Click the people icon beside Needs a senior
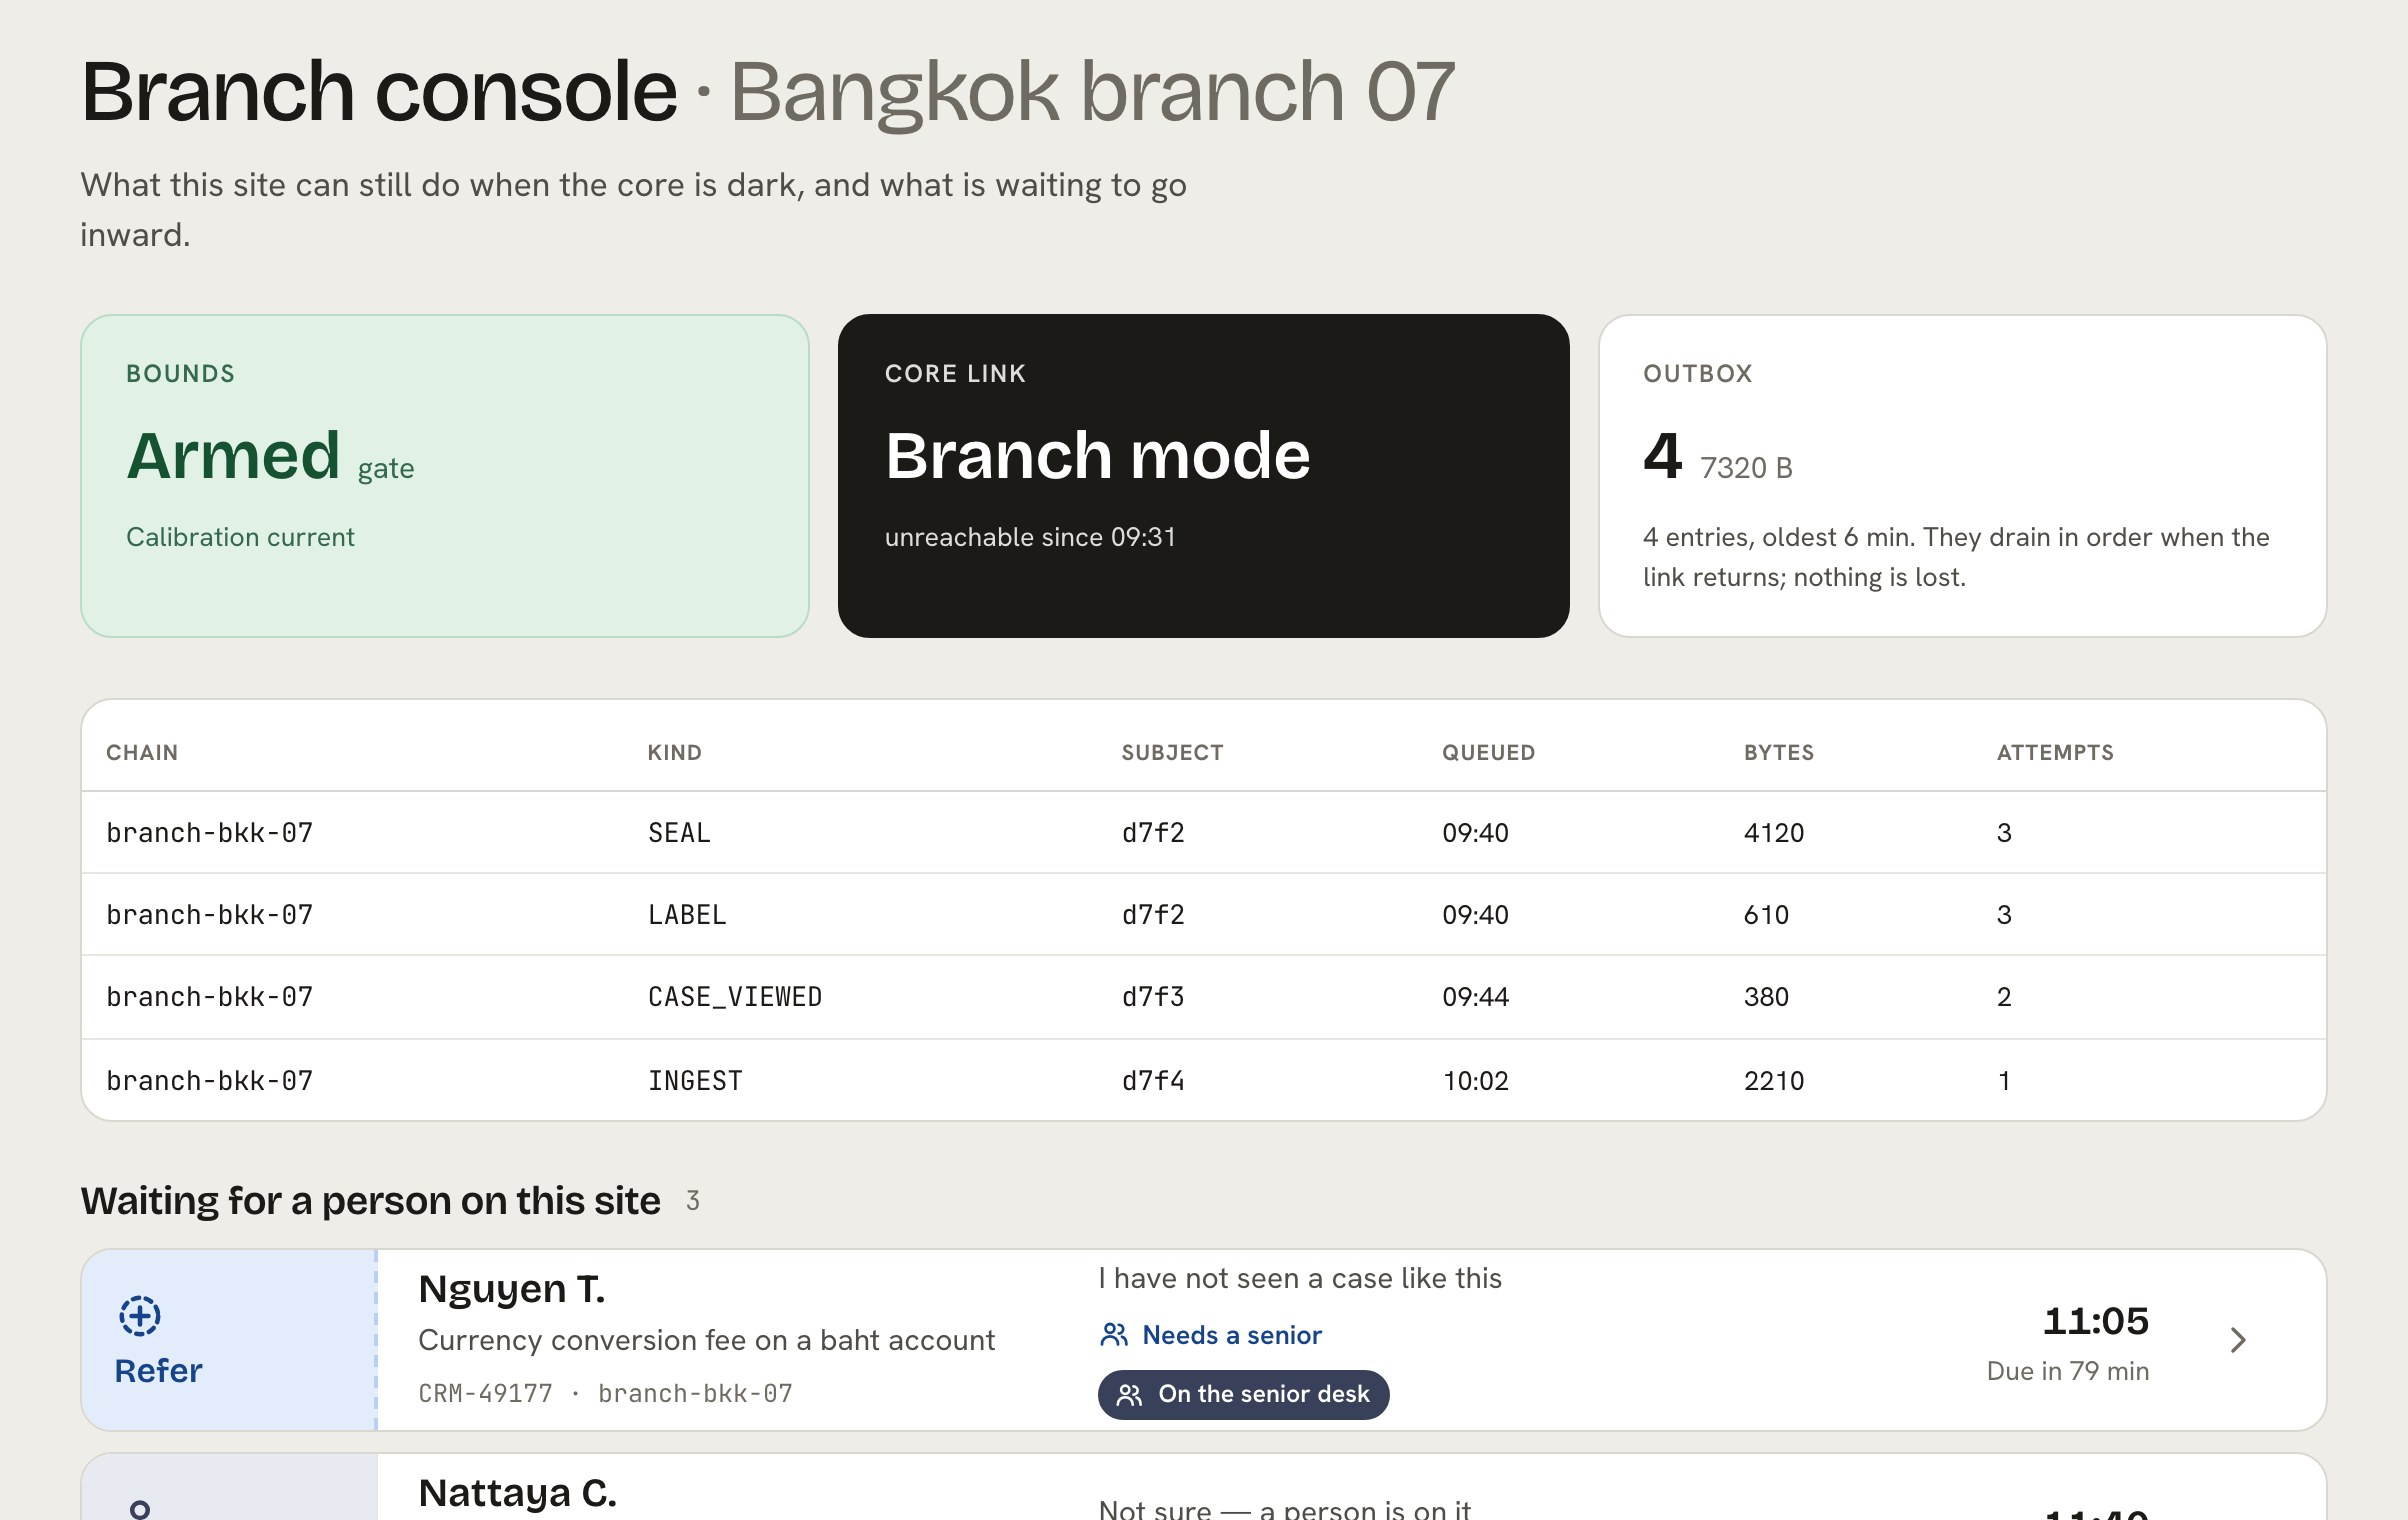This screenshot has width=2408, height=1520. [1114, 1335]
